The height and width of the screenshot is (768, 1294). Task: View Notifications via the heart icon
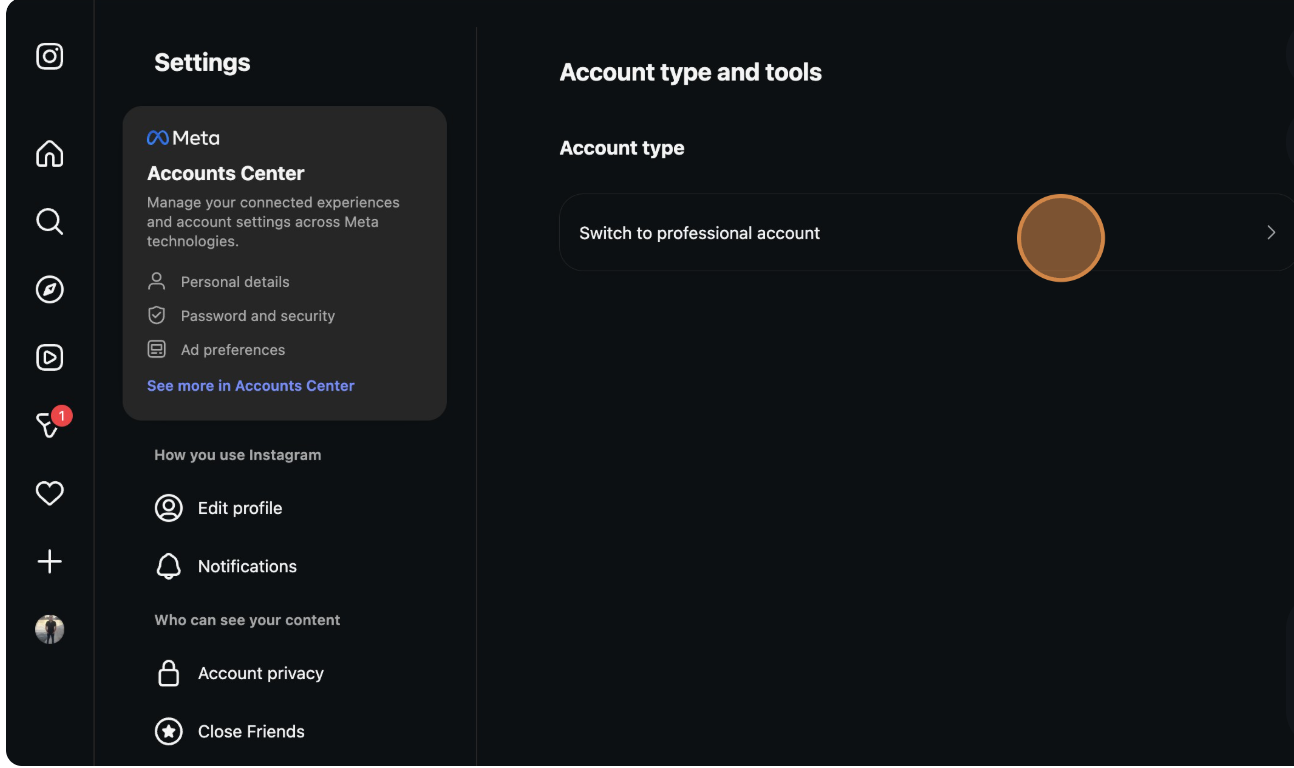click(49, 493)
